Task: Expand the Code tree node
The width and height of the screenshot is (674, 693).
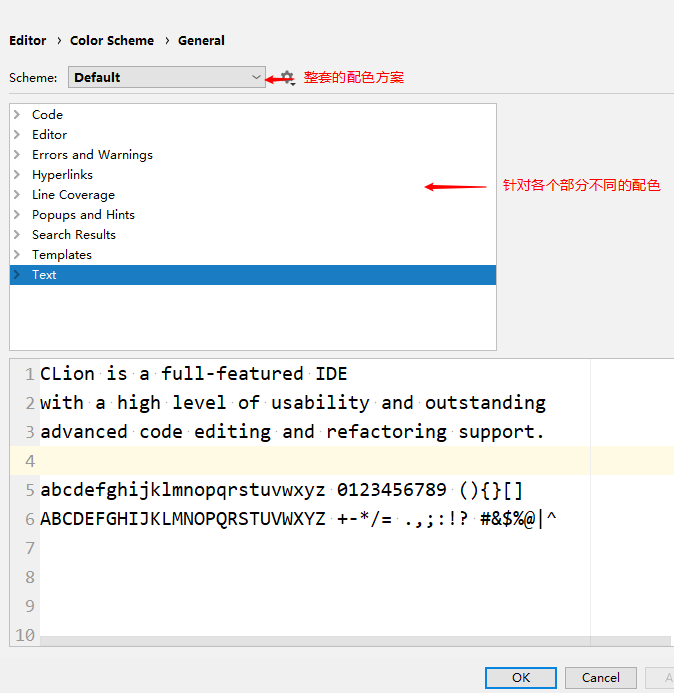Action: pyautogui.click(x=17, y=115)
